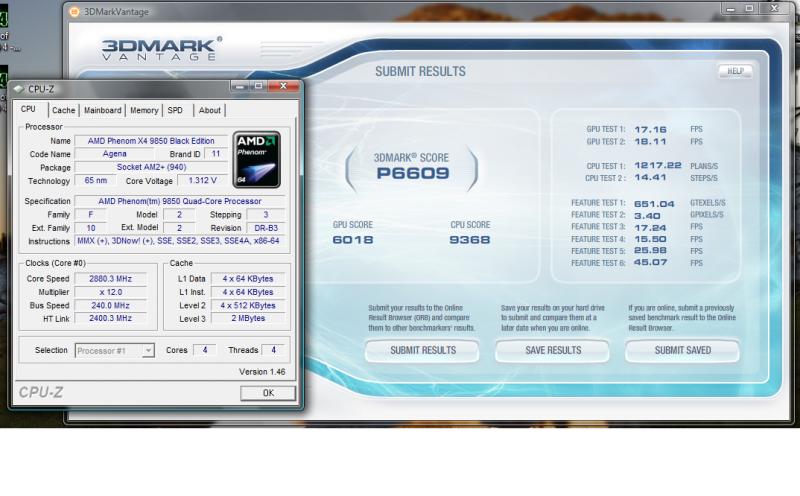Minimize the CPU-Z window

point(240,86)
